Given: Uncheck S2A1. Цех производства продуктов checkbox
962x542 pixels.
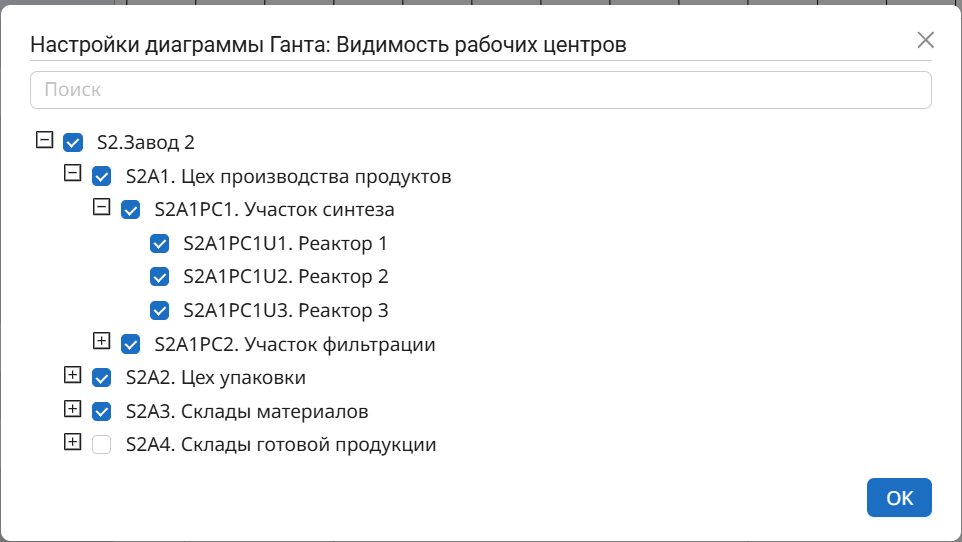Looking at the screenshot, I should [102, 177].
